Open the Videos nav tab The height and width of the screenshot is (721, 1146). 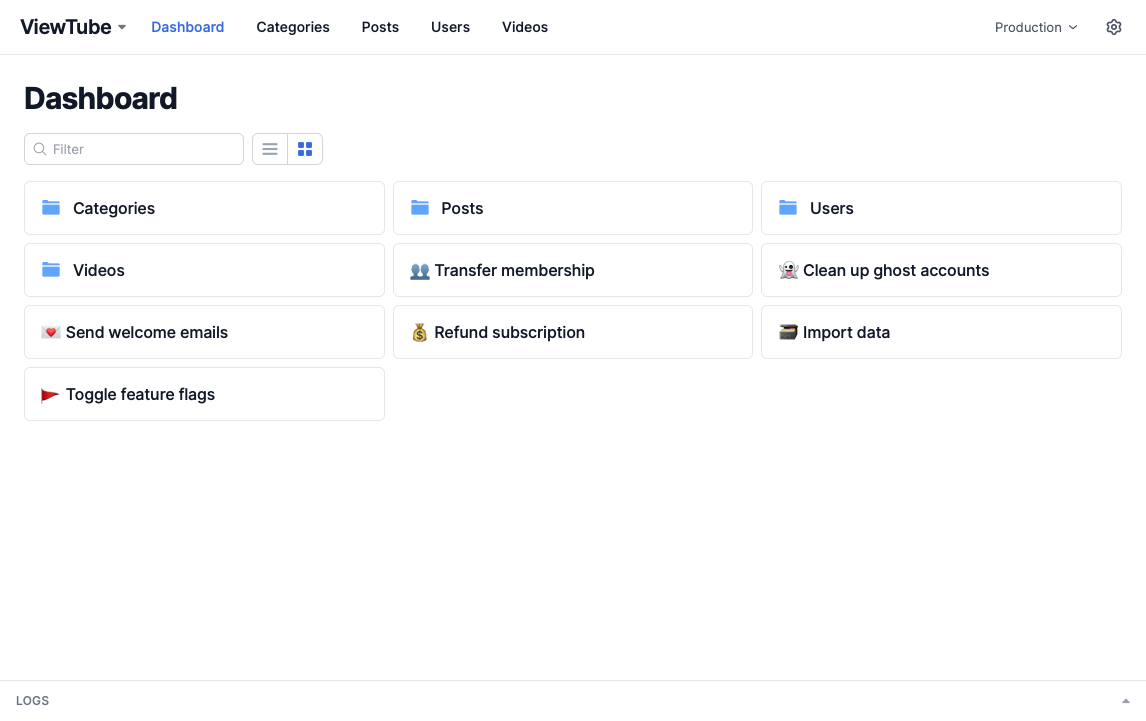525,27
